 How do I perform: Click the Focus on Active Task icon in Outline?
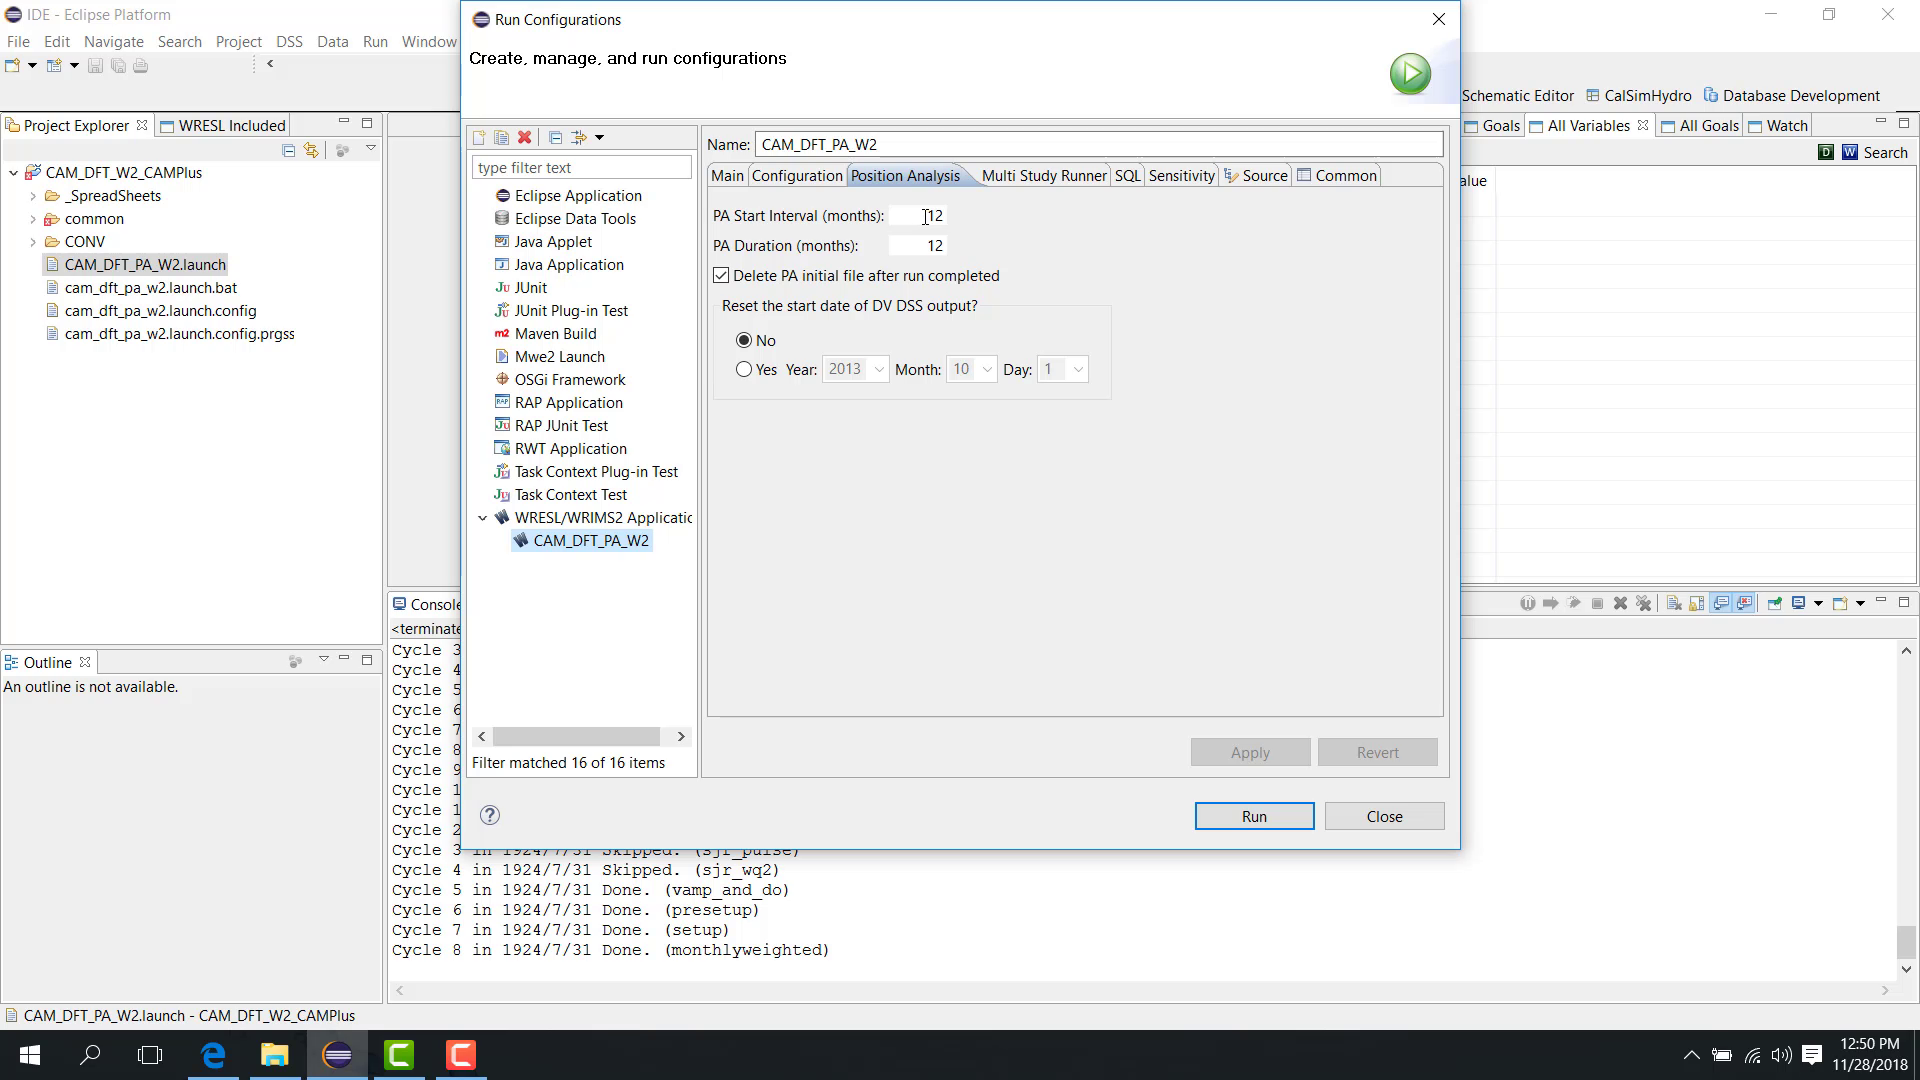click(x=295, y=662)
